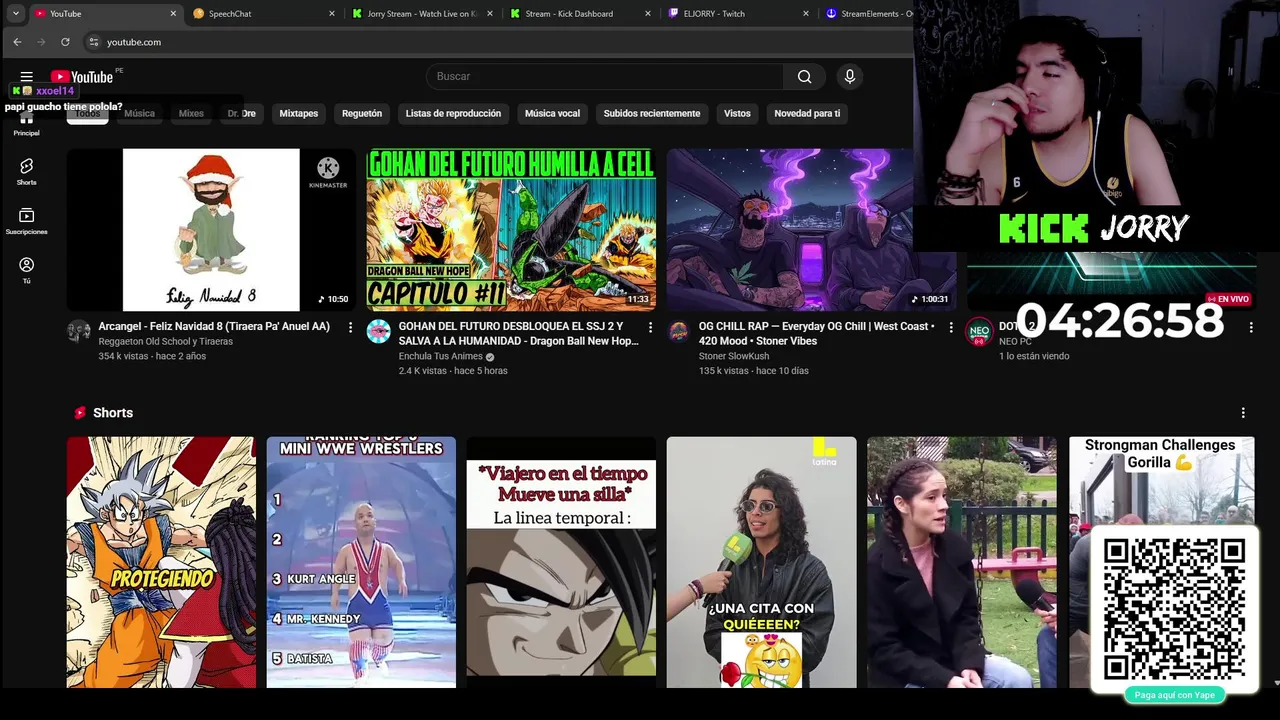The image size is (1280, 720).
Task: Switch to StreamElements tab
Action: click(x=868, y=14)
